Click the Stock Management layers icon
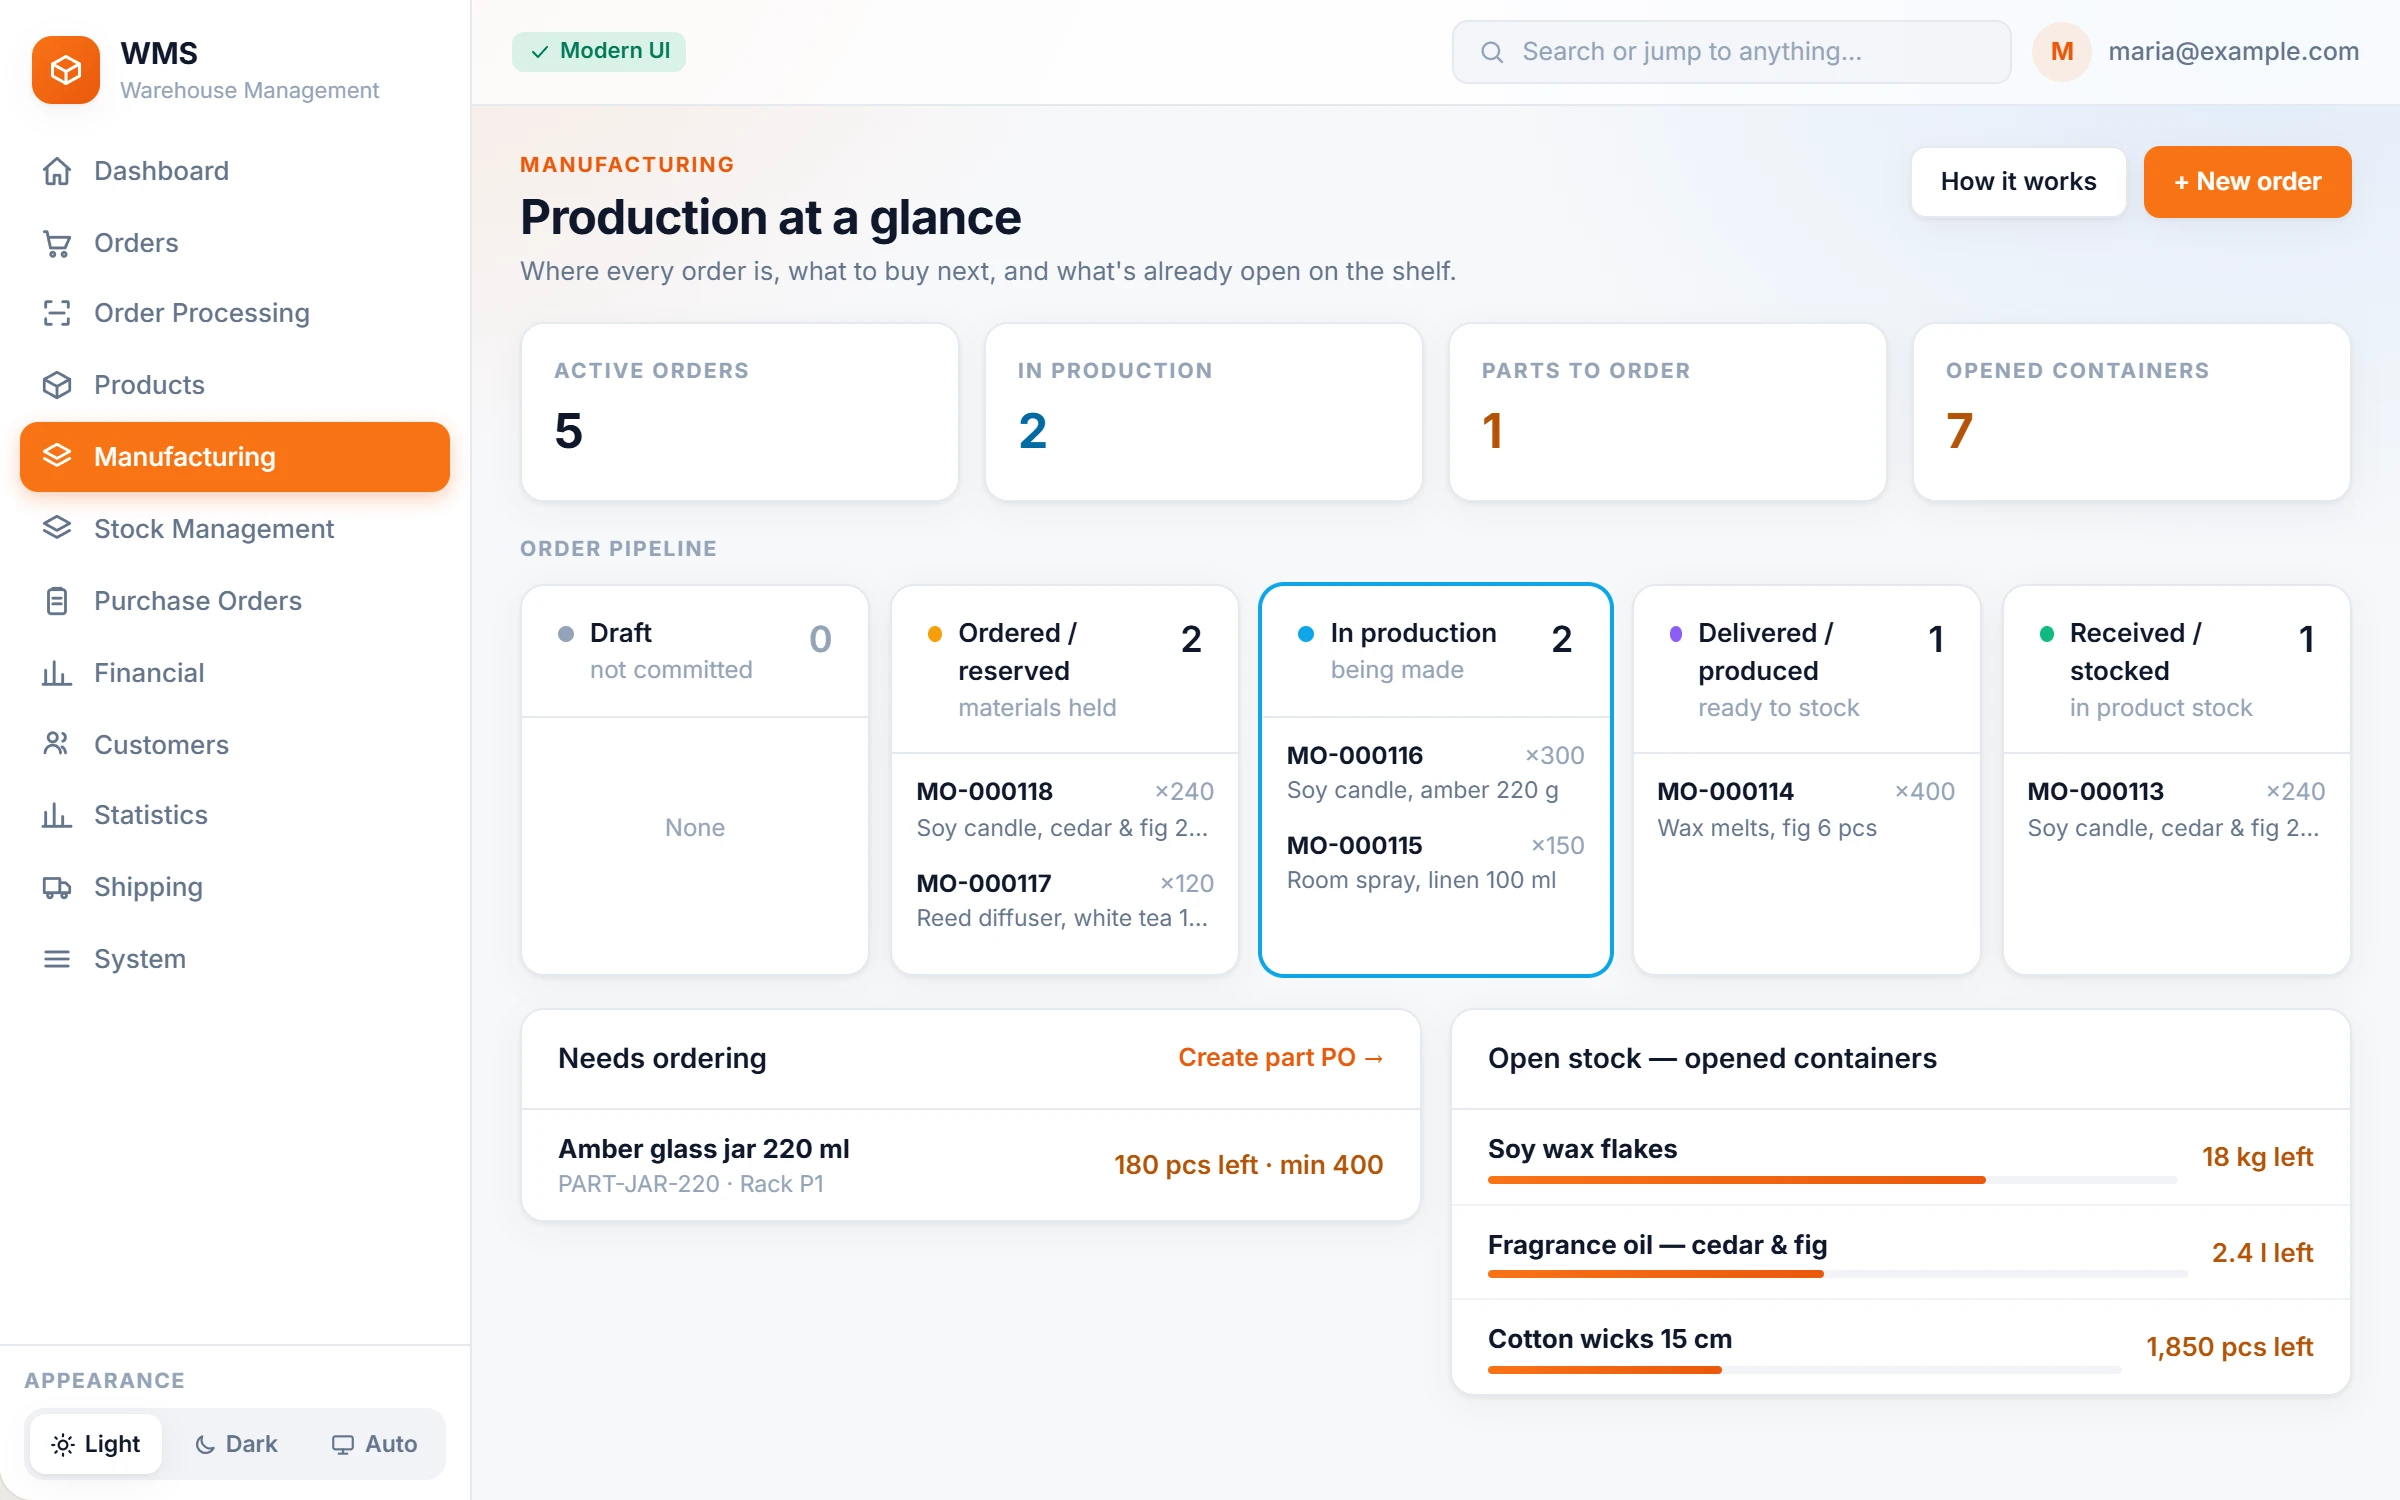 [57, 528]
